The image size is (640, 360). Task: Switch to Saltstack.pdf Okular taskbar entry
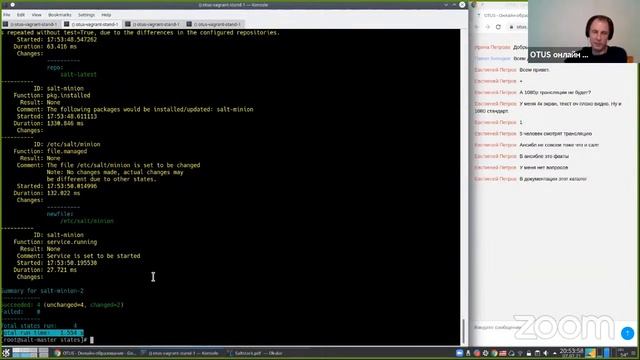[255, 353]
